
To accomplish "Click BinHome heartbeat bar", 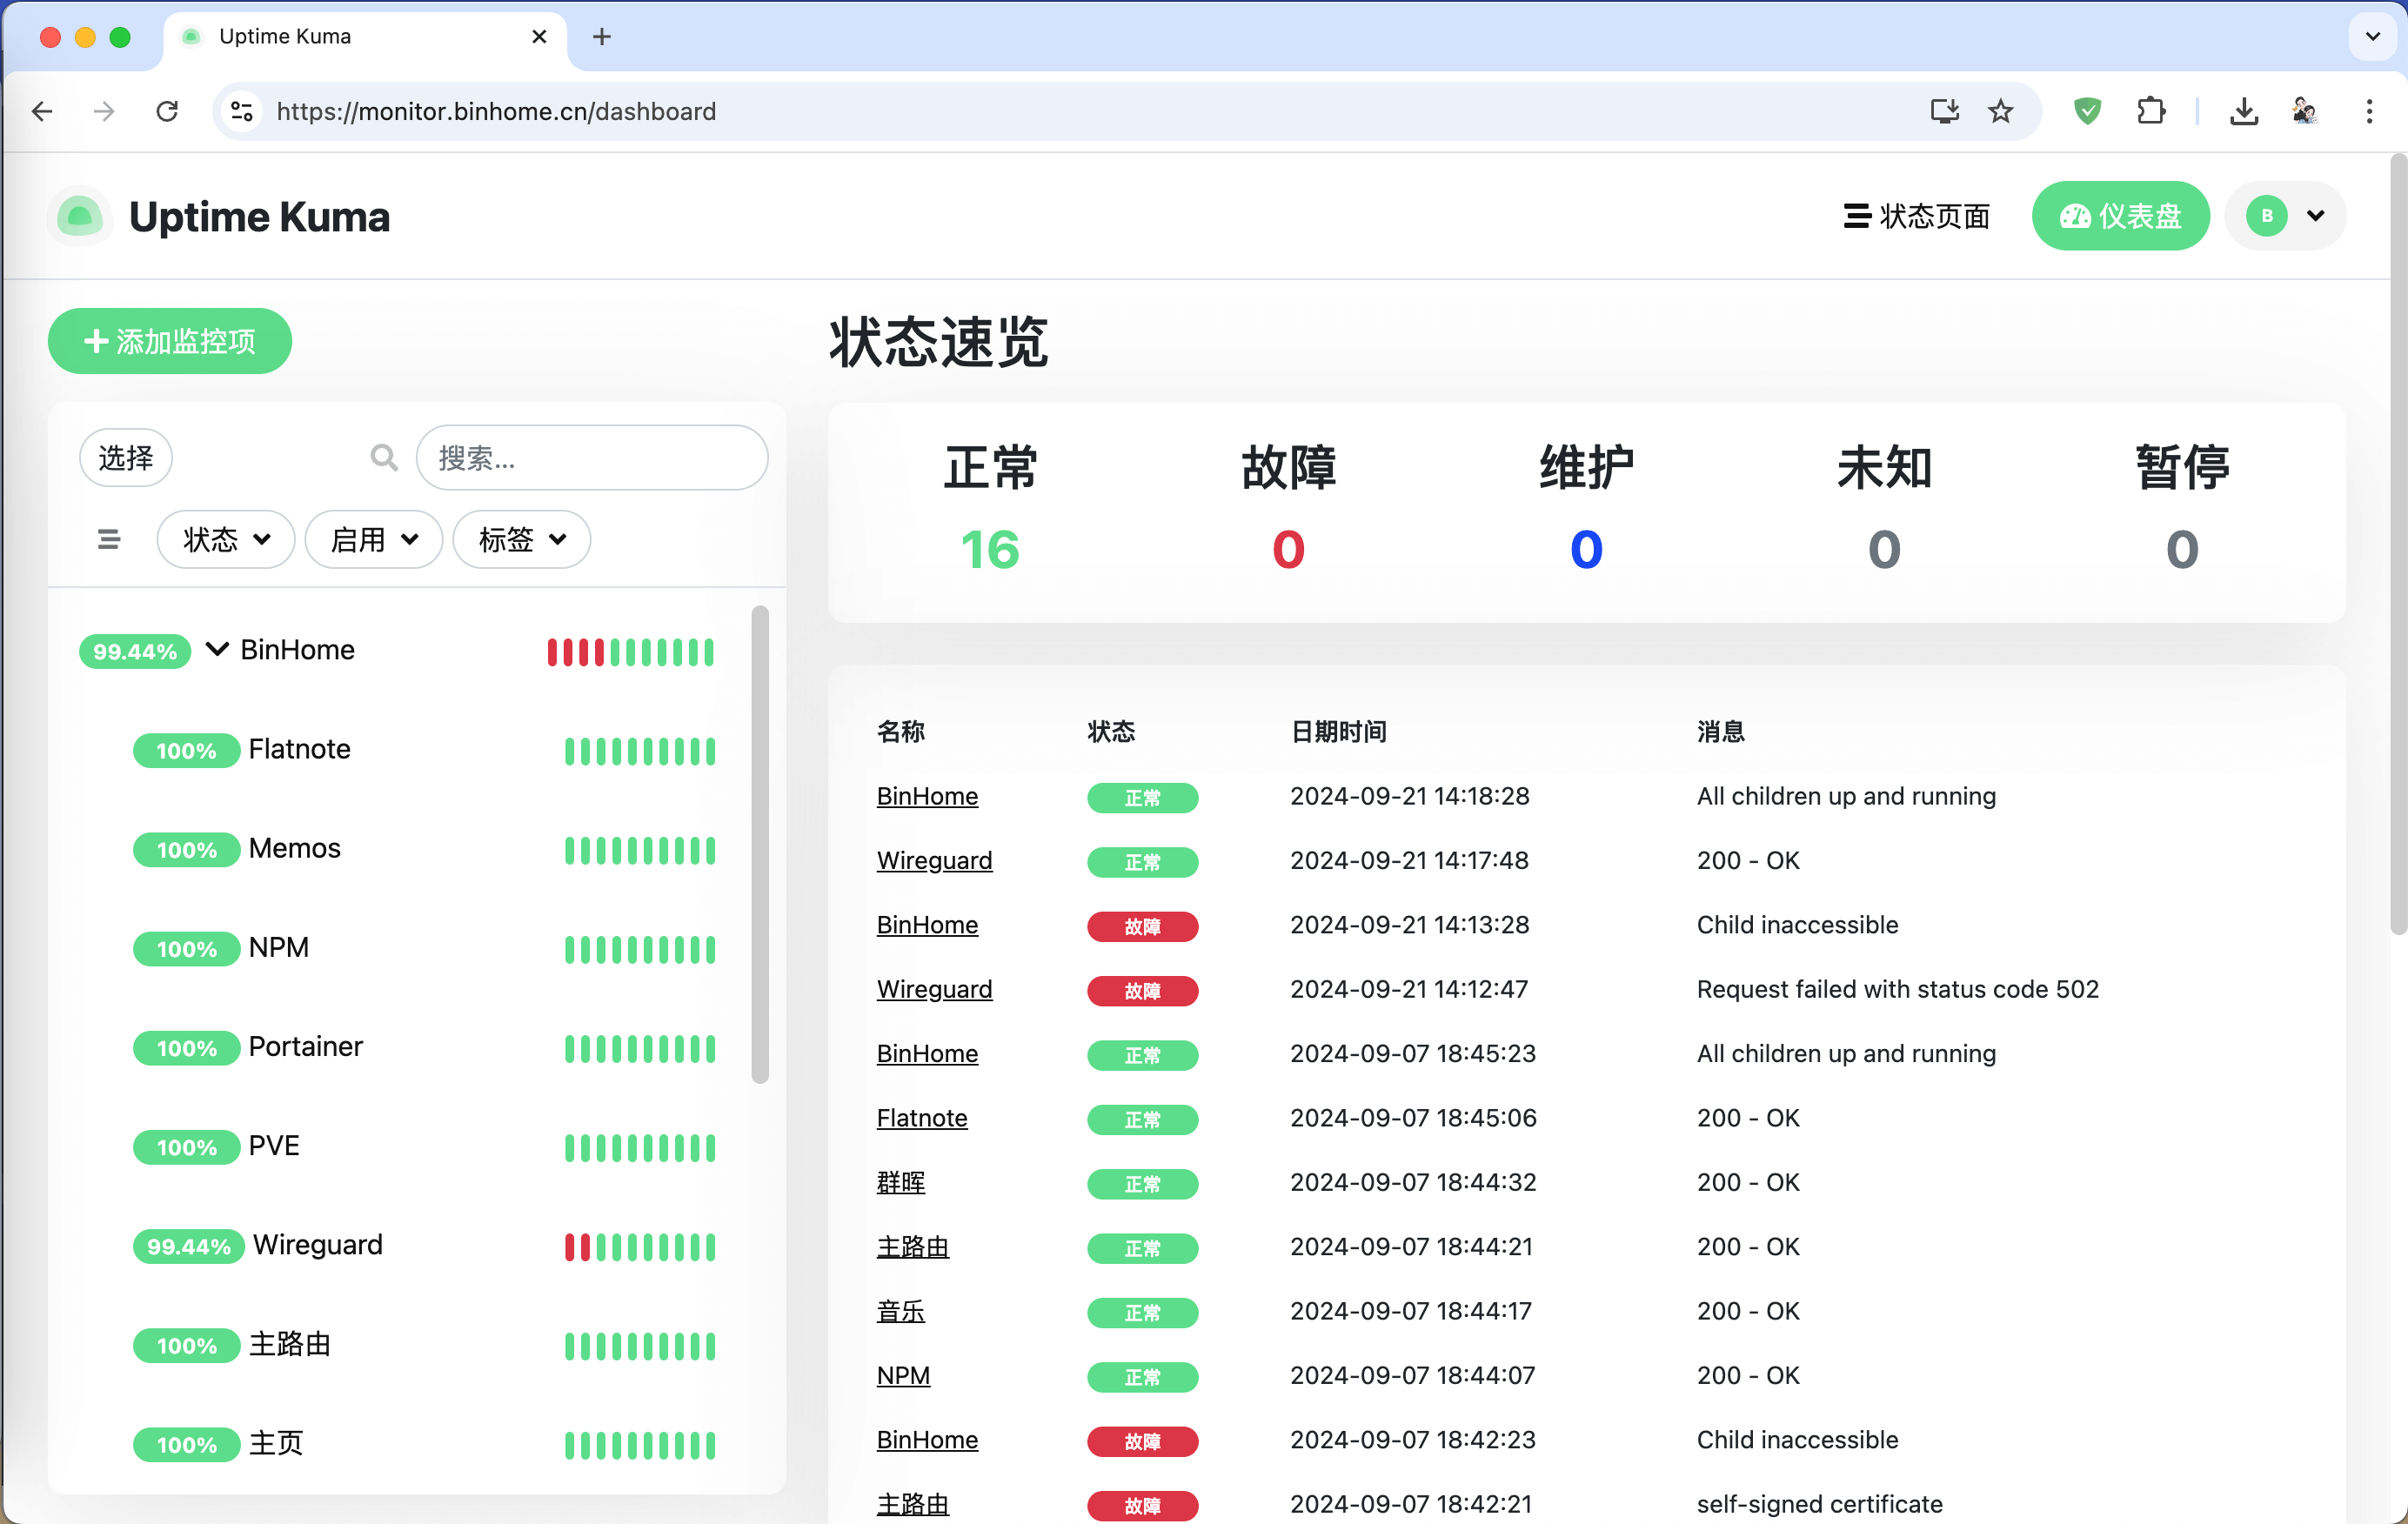I will click(630, 652).
